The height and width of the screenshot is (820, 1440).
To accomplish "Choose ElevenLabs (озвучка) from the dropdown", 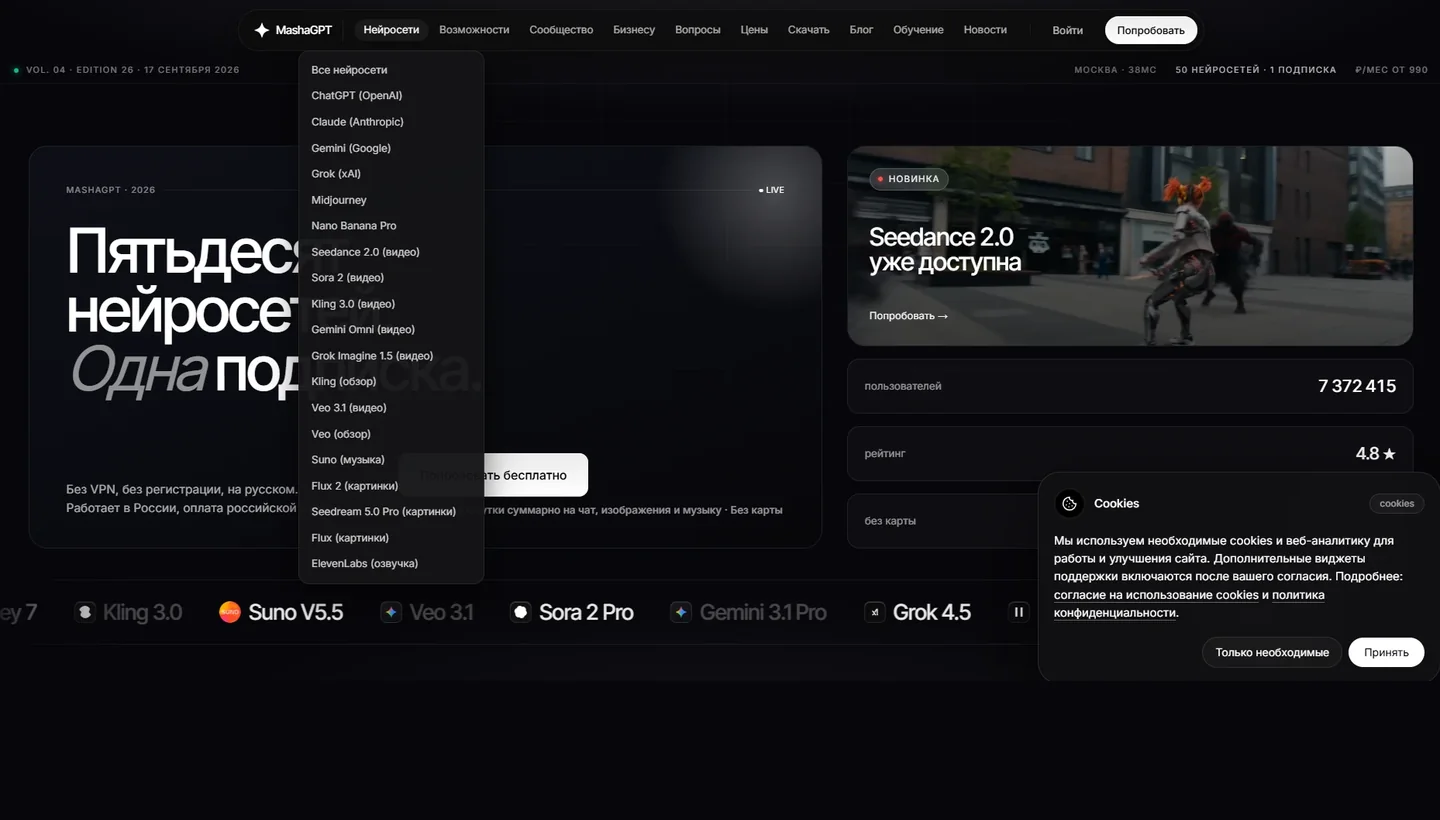I will [x=391, y=564].
